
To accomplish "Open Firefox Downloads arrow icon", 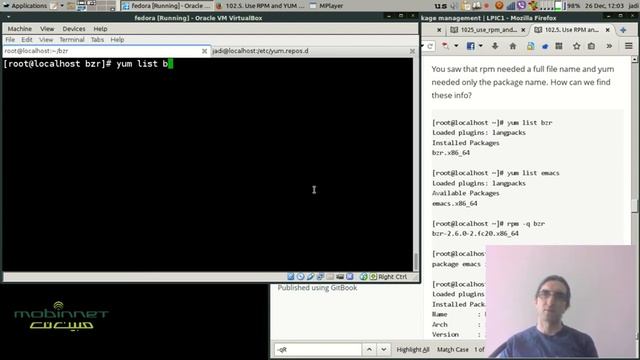I will tap(495, 46).
